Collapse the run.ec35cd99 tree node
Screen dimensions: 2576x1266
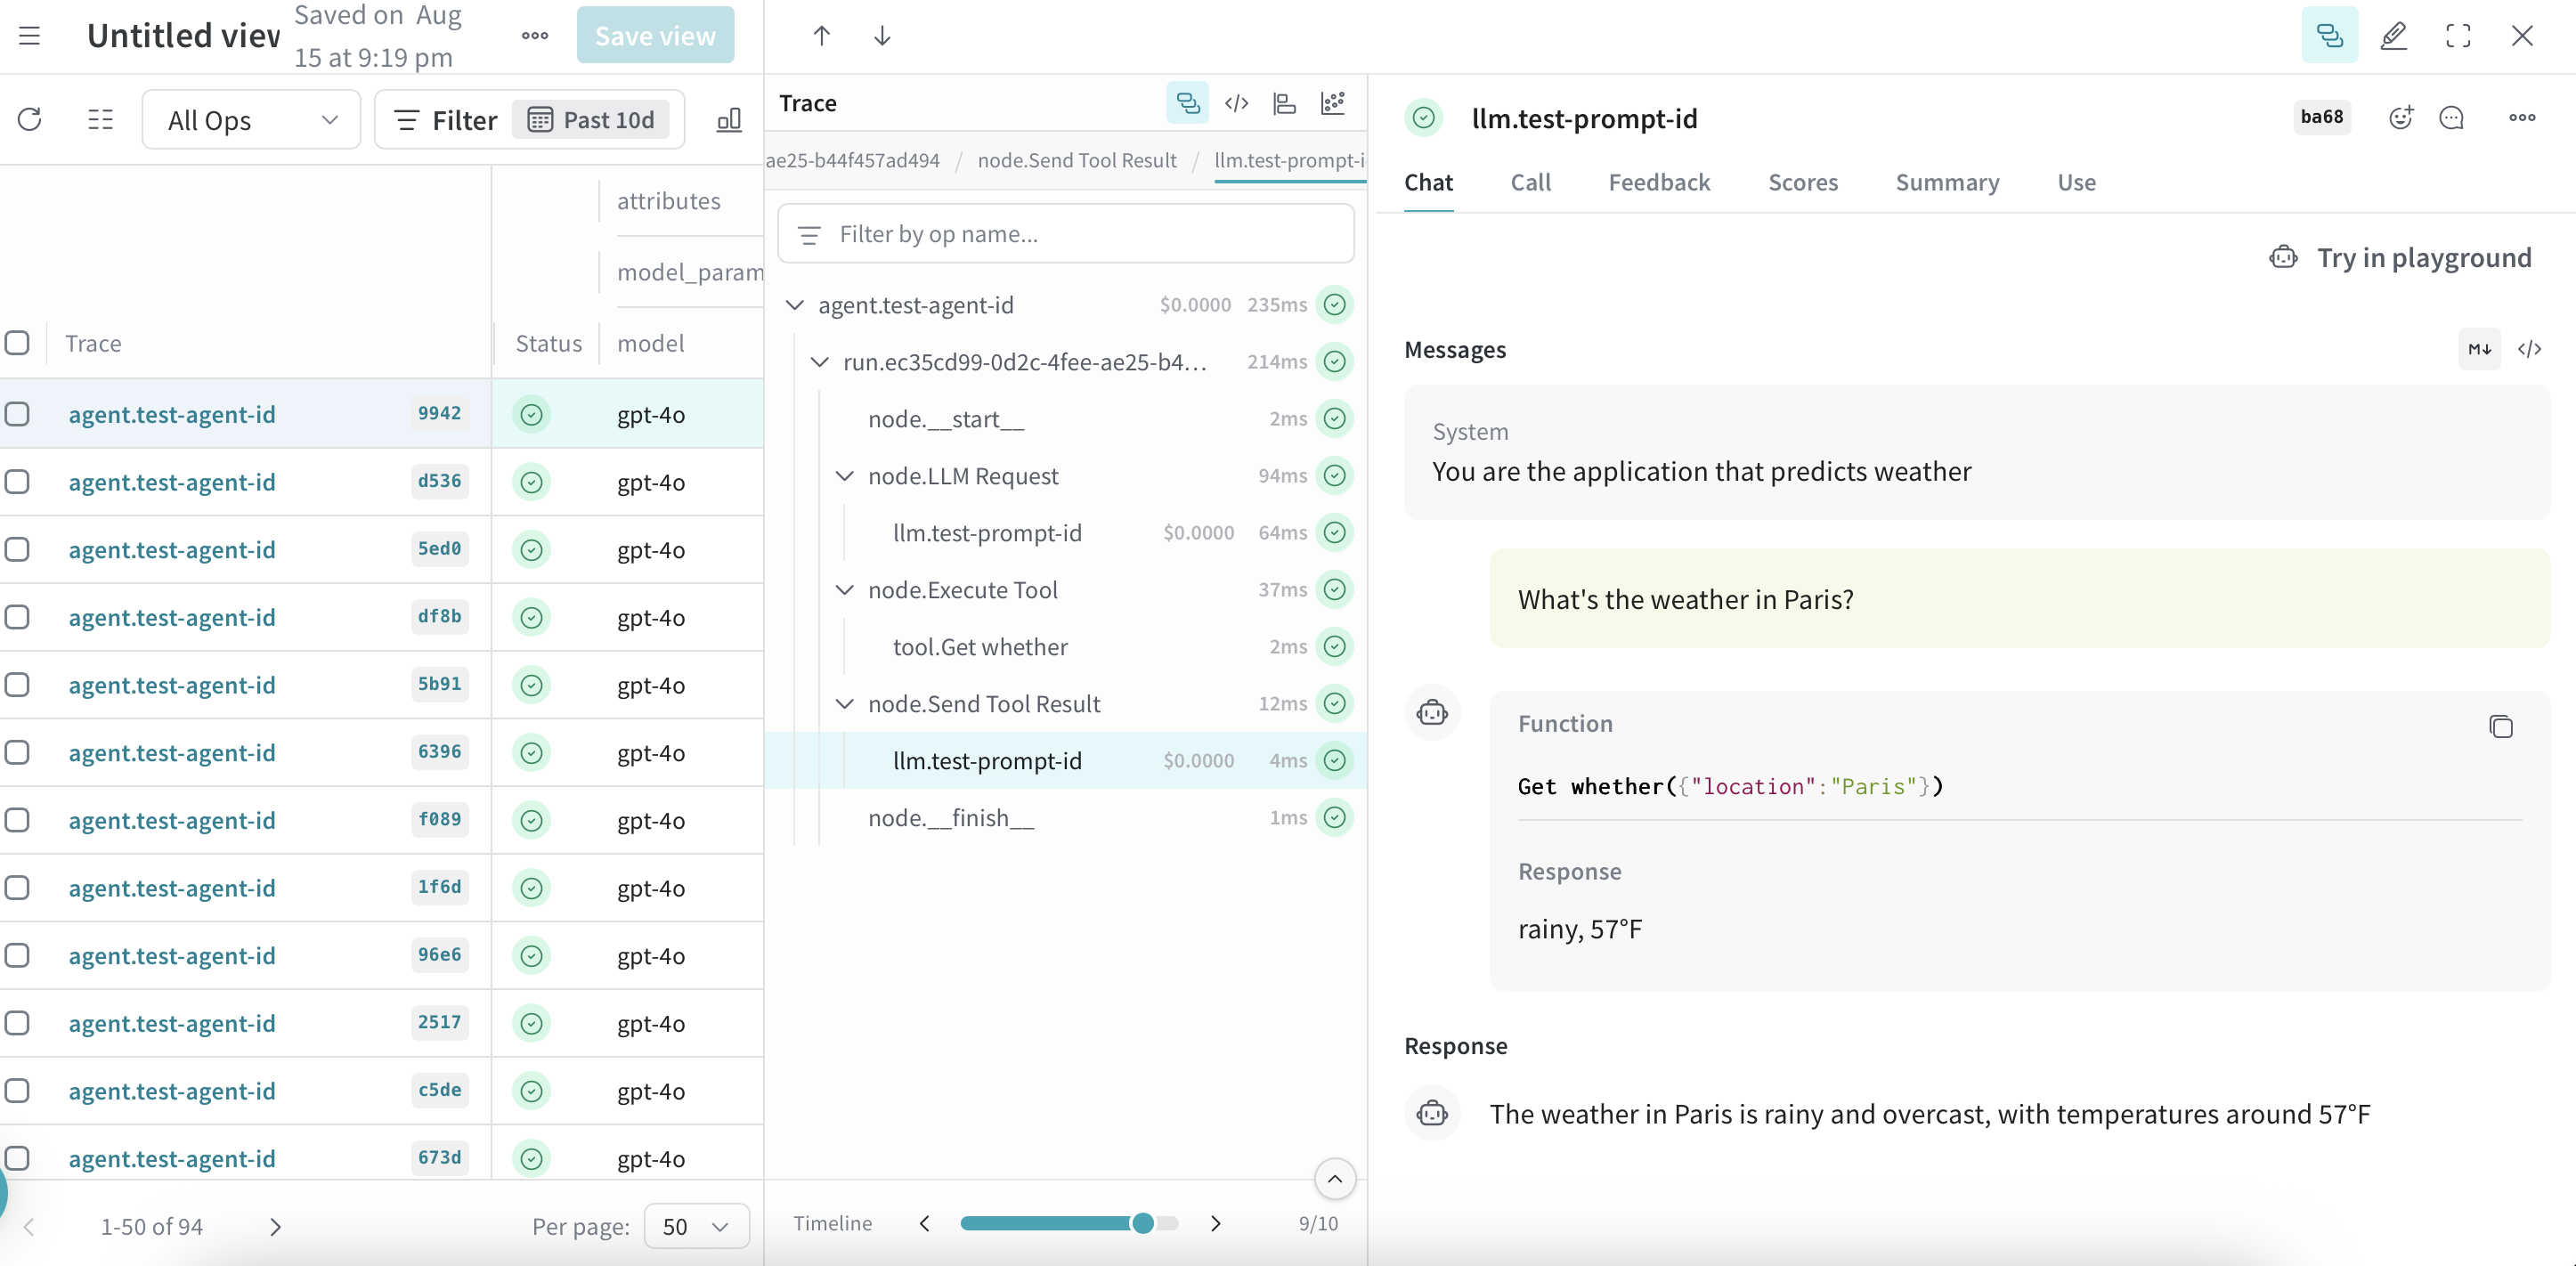[x=820, y=362]
